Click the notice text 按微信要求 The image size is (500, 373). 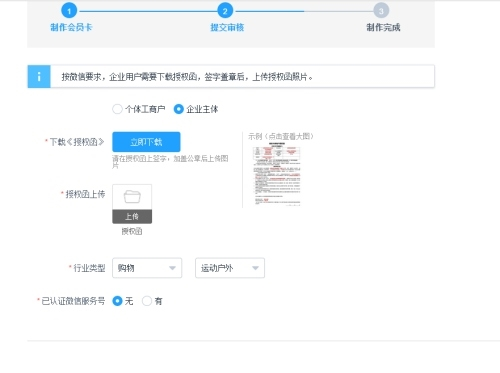pyautogui.click(x=187, y=77)
